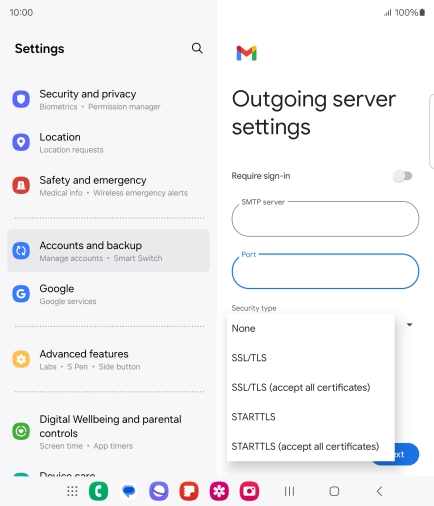Click inside the Port field

coord(325,271)
